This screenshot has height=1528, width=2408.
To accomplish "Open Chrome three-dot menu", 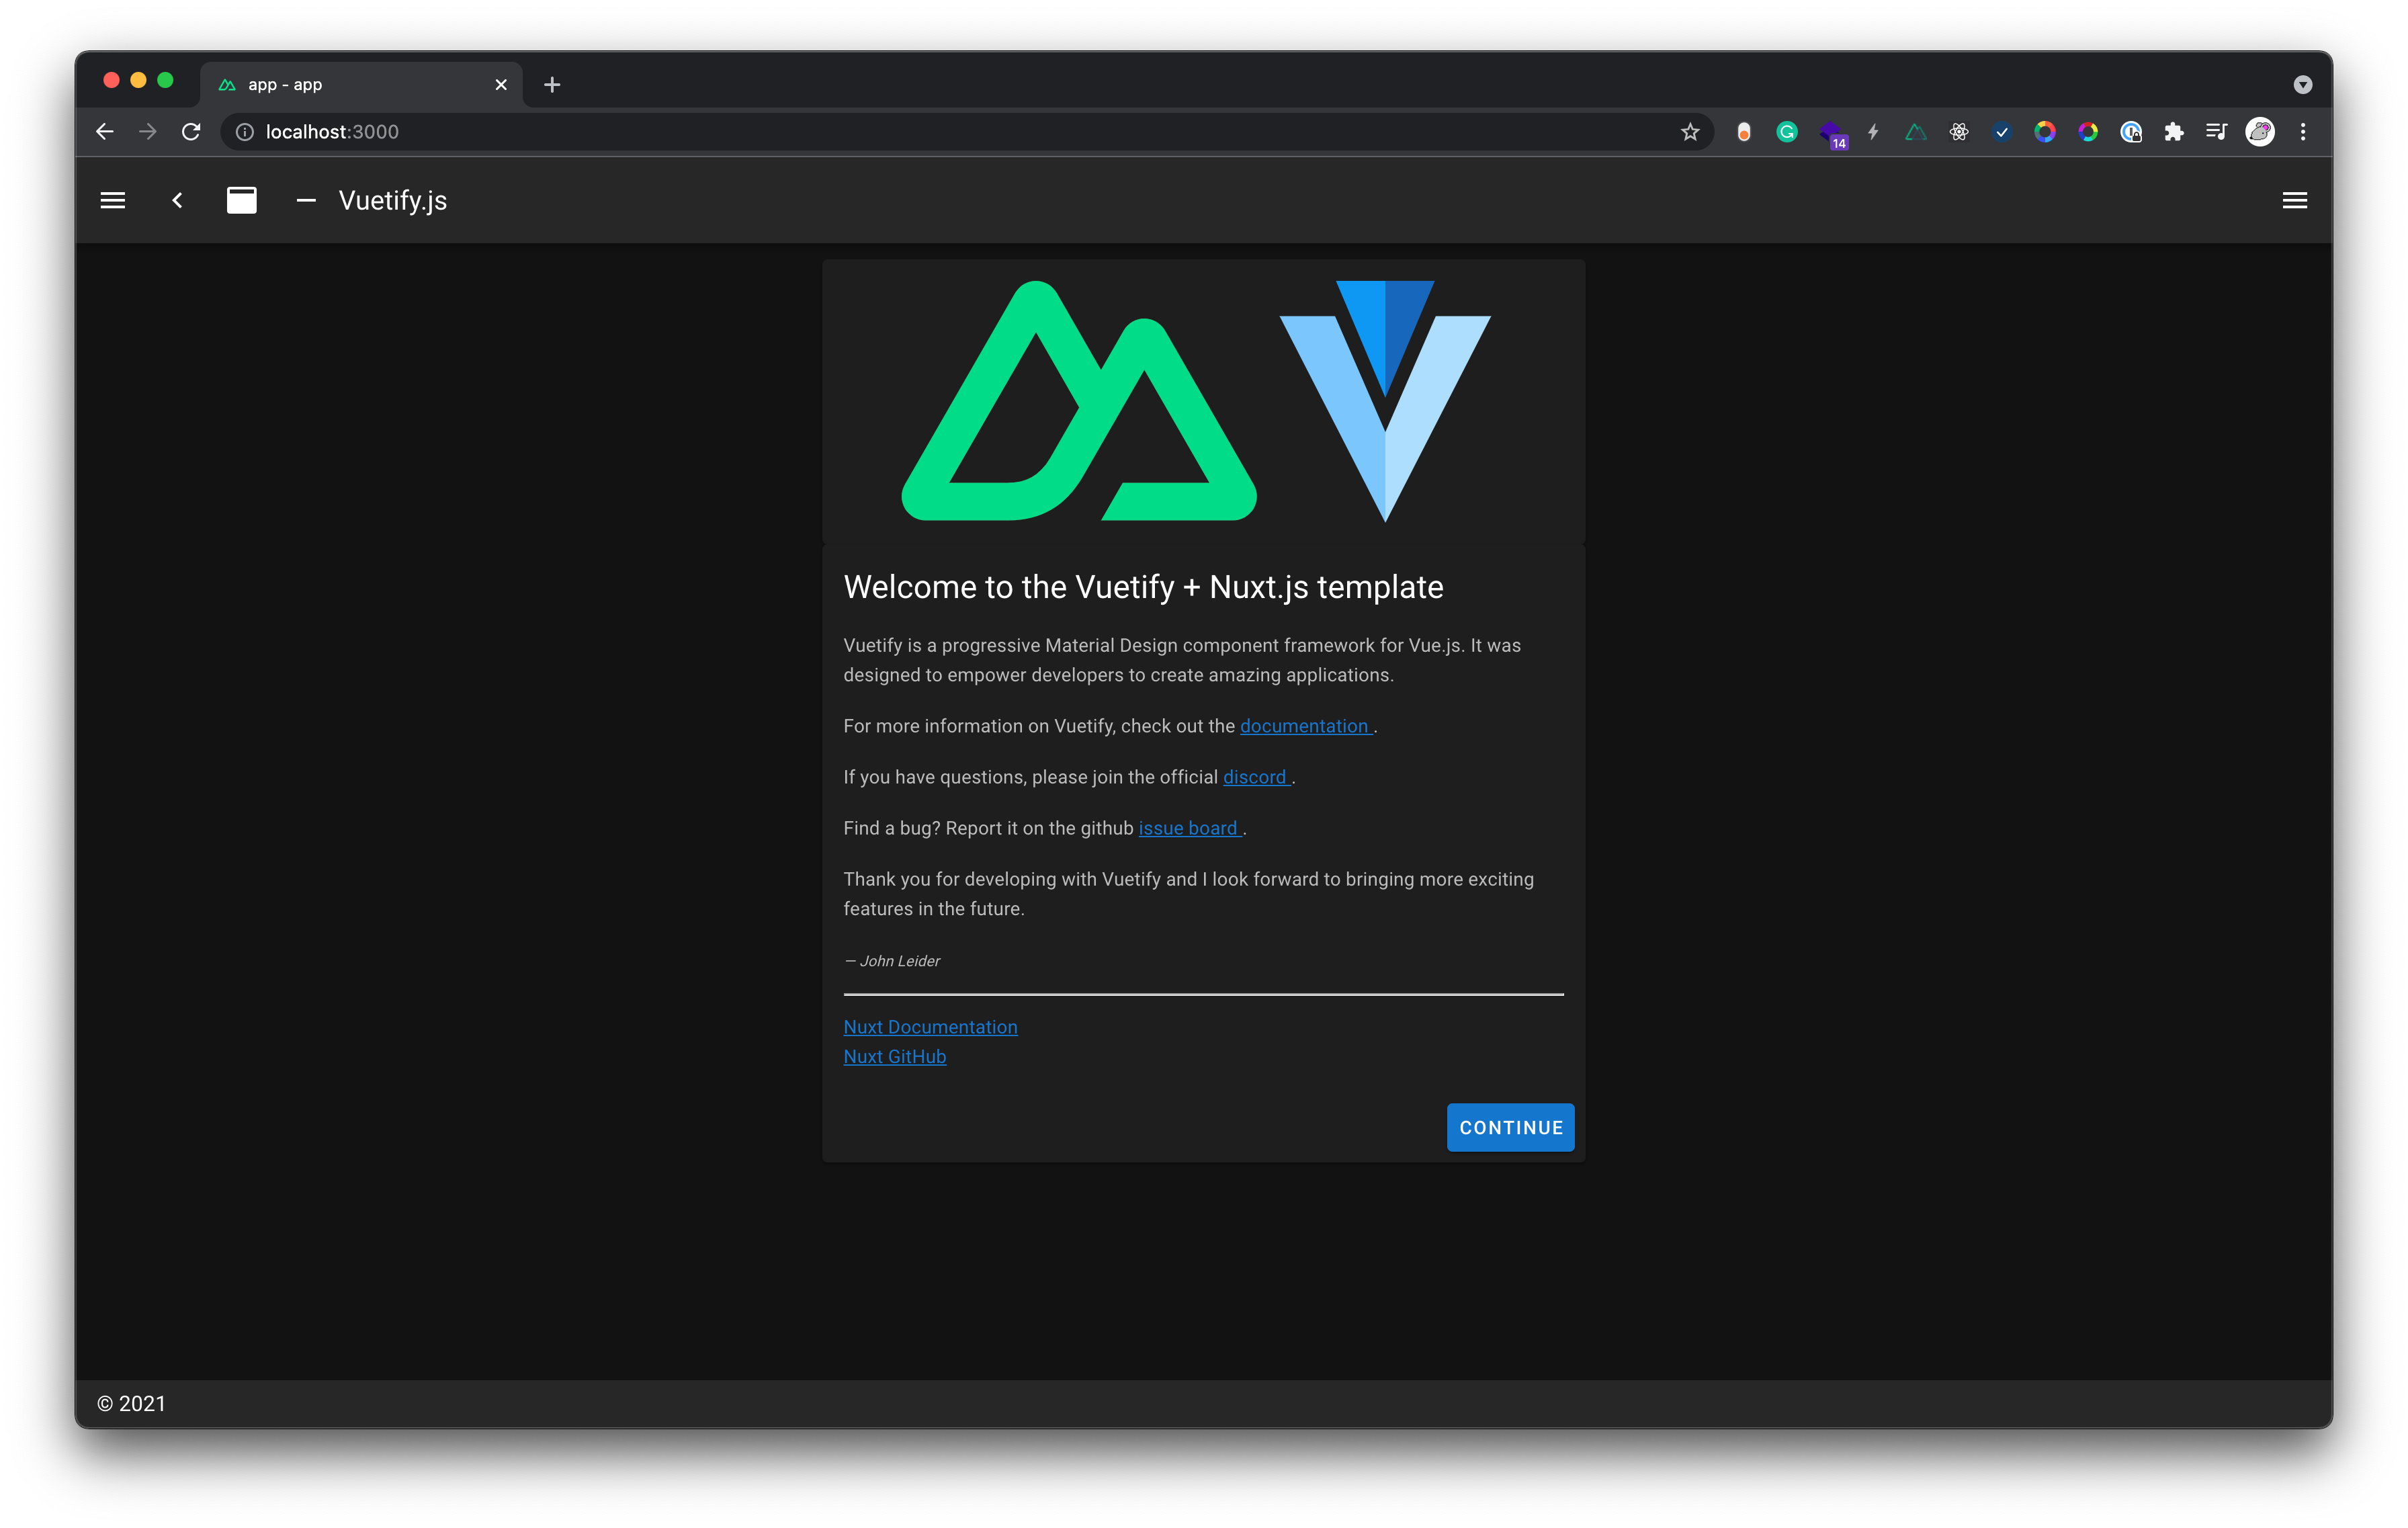I will point(2303,132).
